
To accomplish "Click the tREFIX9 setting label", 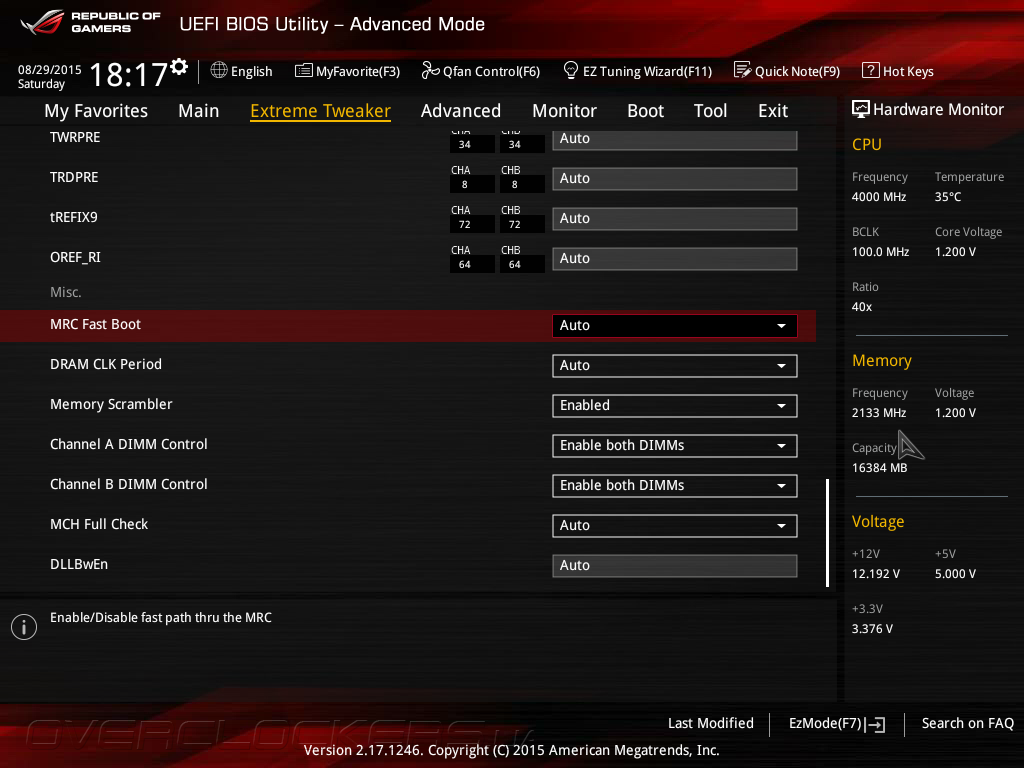I will point(74,217).
